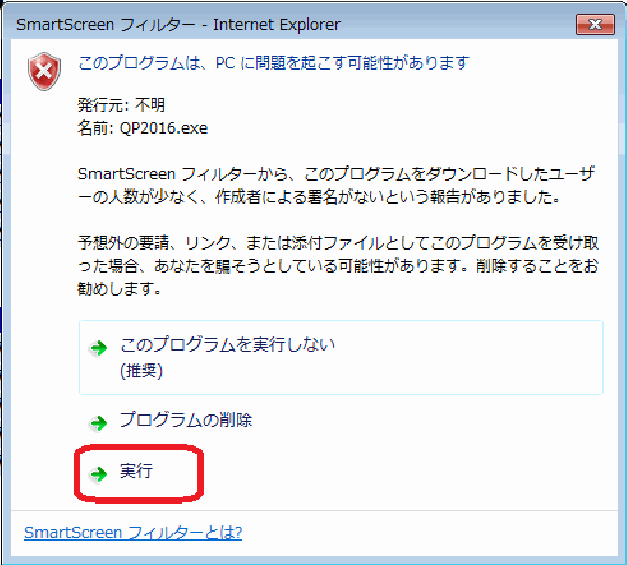The width and height of the screenshot is (627, 565).
Task: Choose このプログラムを実行しない option
Action: (227, 345)
